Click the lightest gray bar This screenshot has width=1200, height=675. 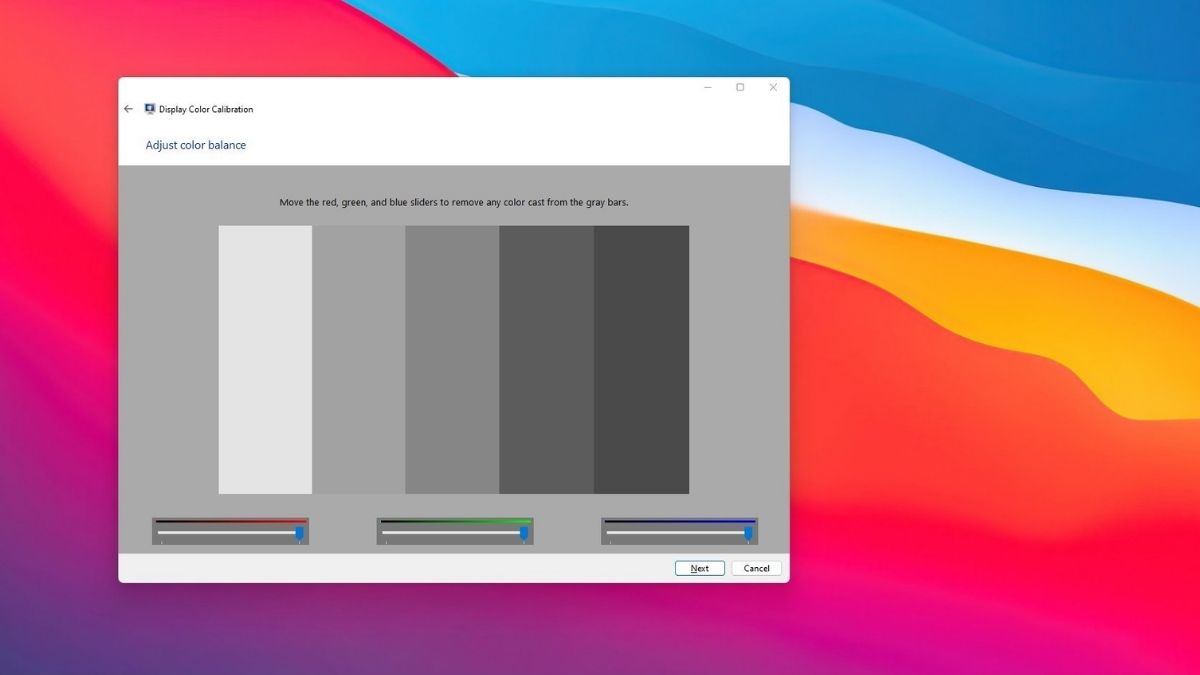(264, 360)
